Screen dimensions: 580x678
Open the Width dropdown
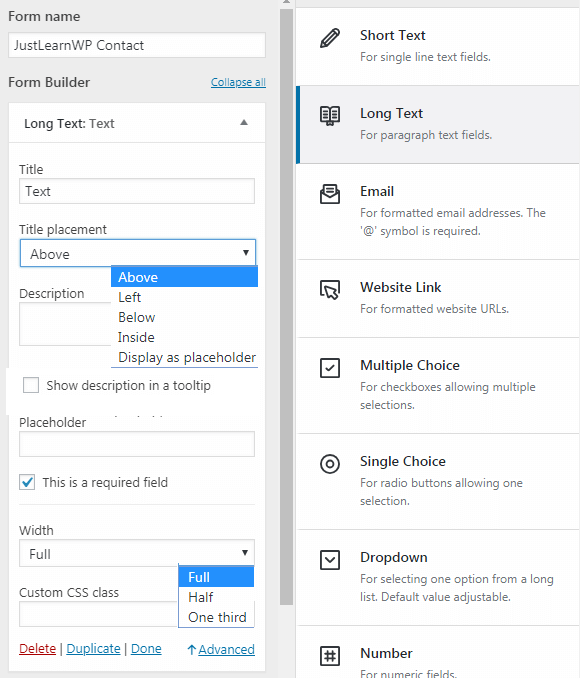click(137, 553)
